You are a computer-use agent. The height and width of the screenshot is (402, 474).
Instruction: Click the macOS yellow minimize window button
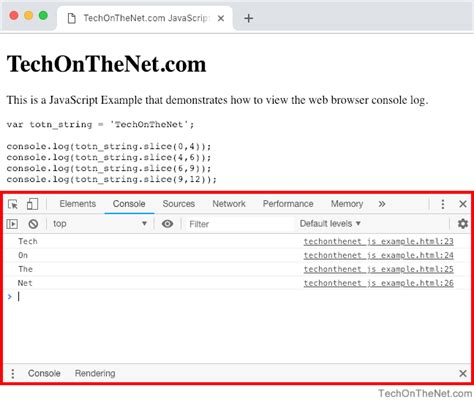click(29, 16)
